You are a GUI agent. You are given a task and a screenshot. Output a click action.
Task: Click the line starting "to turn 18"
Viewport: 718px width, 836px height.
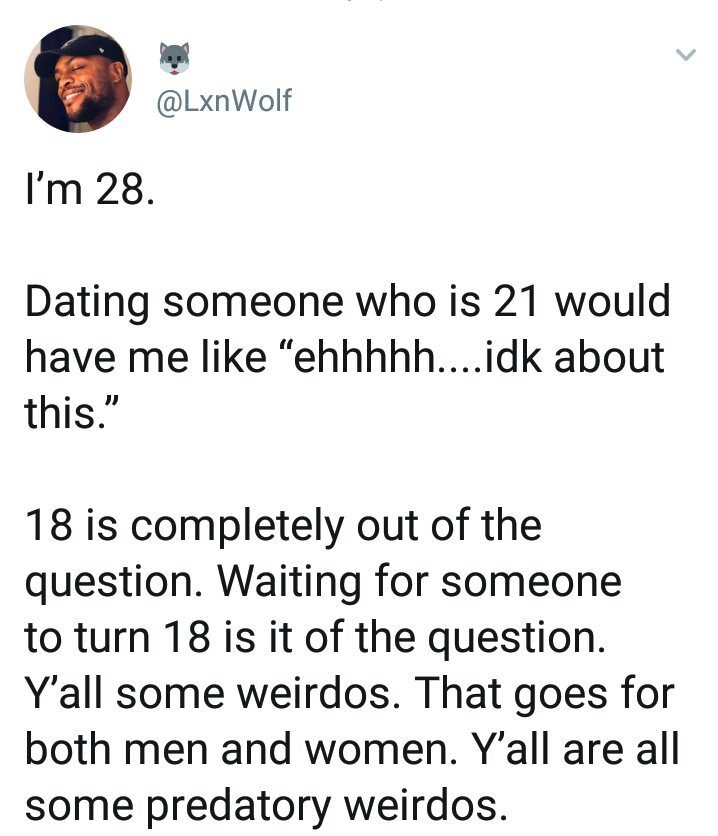coord(314,638)
